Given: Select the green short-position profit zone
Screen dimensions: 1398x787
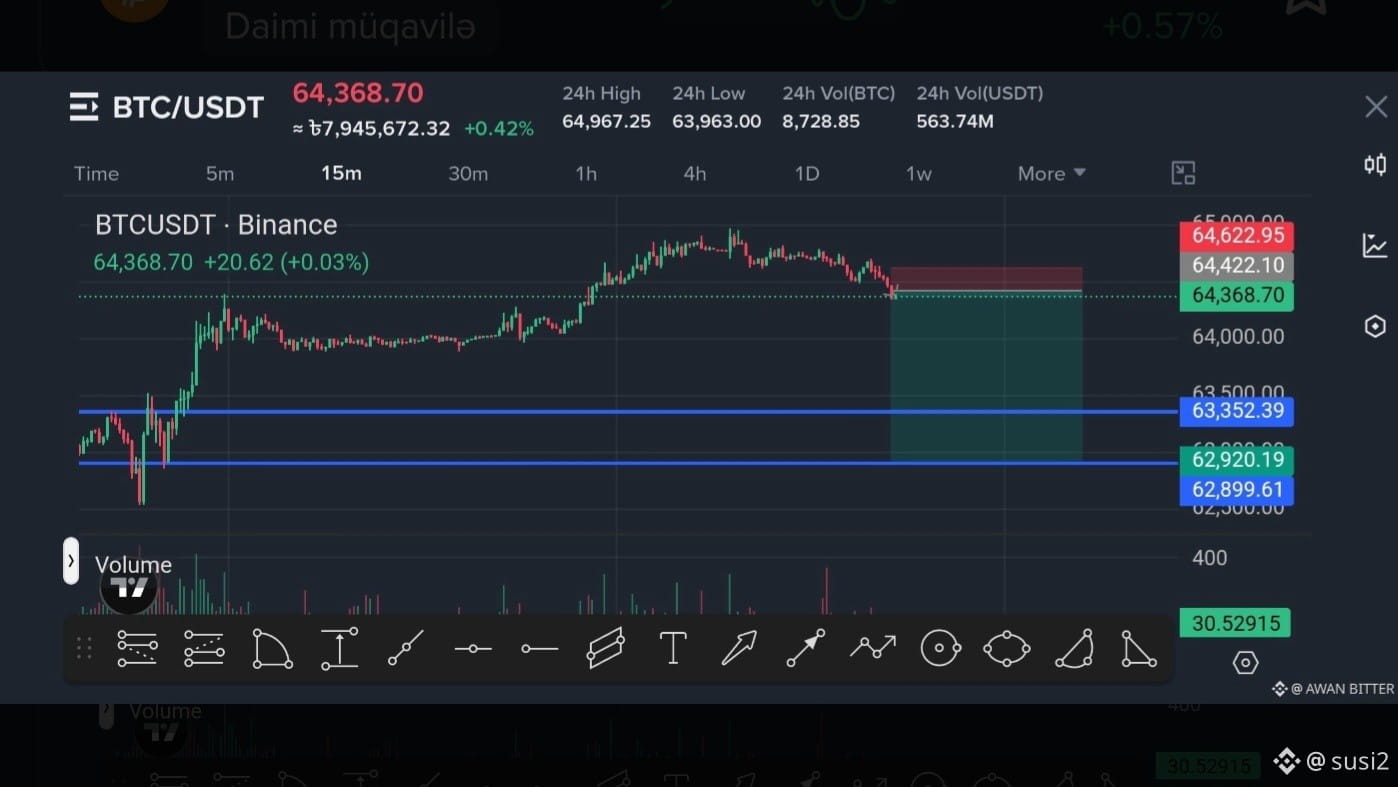Looking at the screenshot, I should [986, 376].
